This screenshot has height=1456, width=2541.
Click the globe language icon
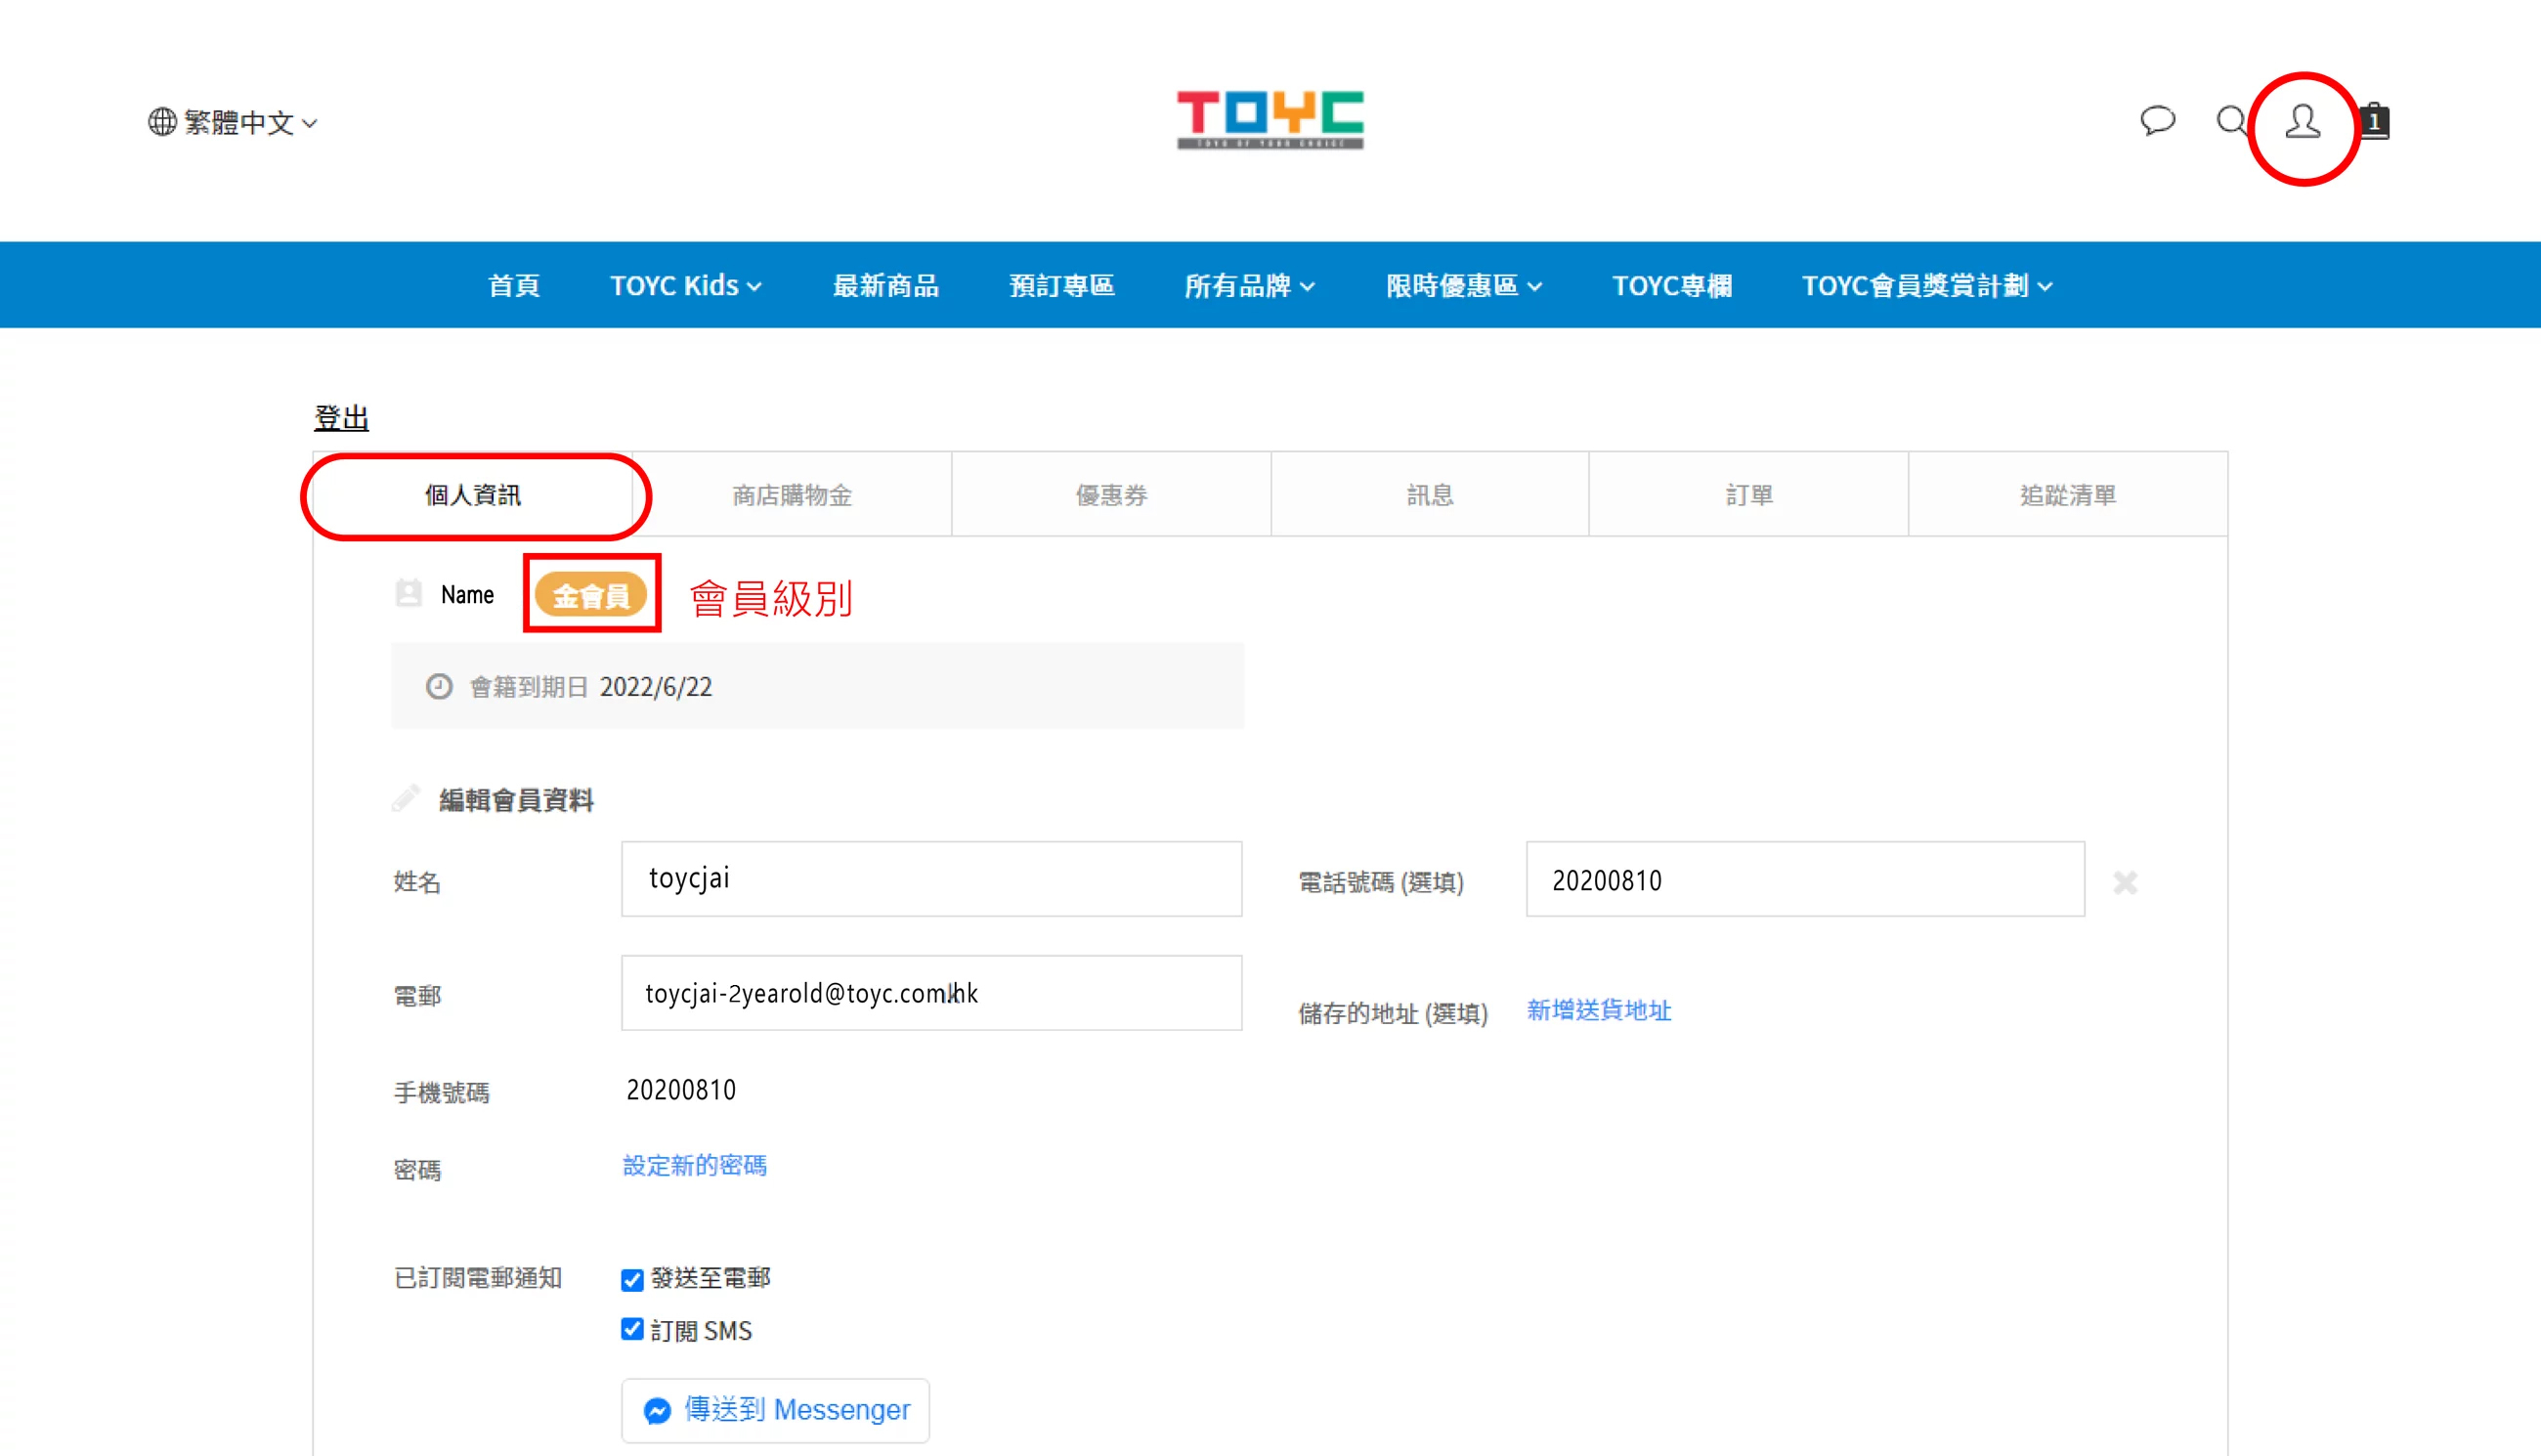pos(162,122)
